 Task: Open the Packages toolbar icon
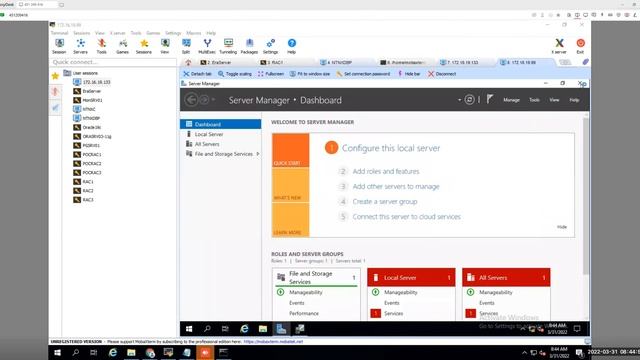(x=249, y=46)
